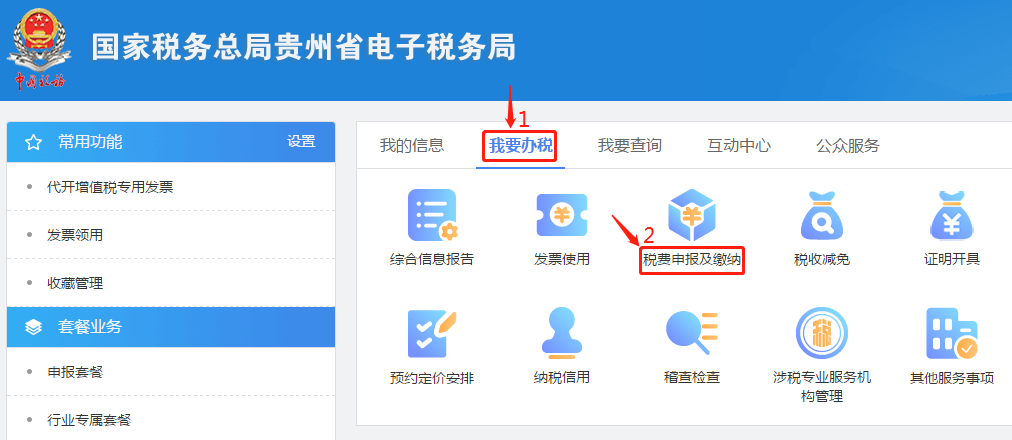Click the 其他服务事项 text label
This screenshot has height=440, width=1012.
[x=952, y=378]
